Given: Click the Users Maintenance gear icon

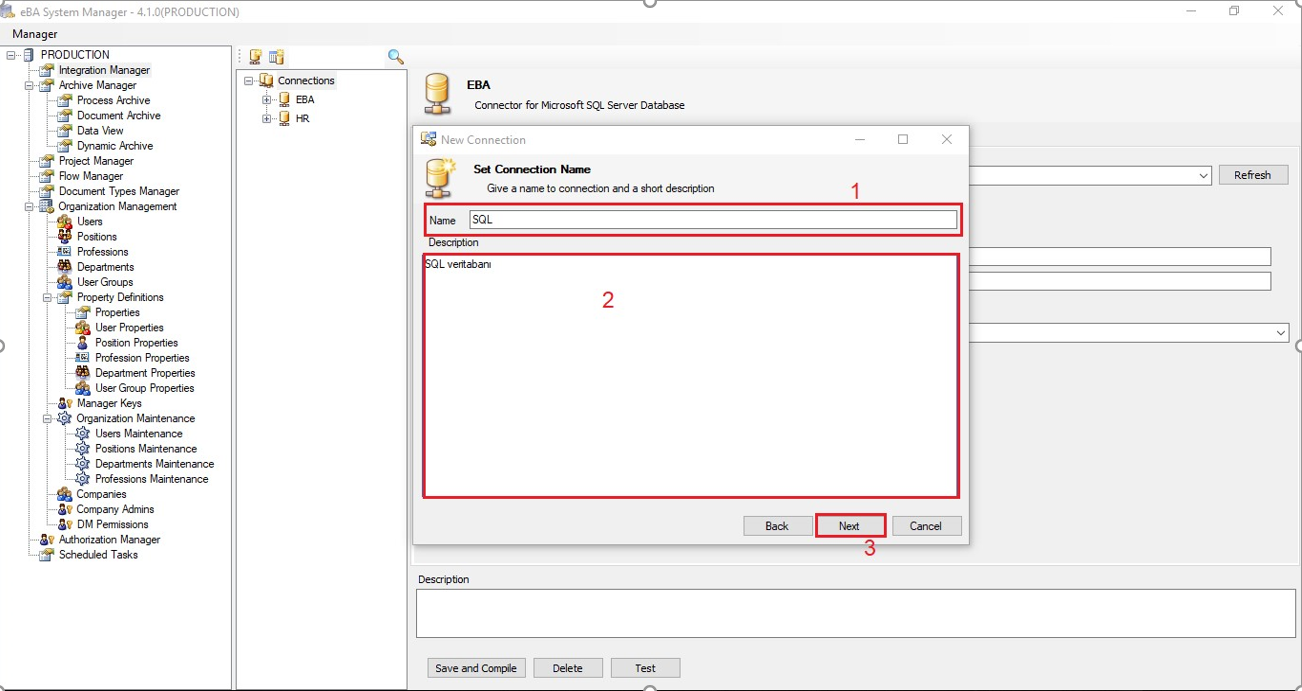Looking at the screenshot, I should 83,433.
